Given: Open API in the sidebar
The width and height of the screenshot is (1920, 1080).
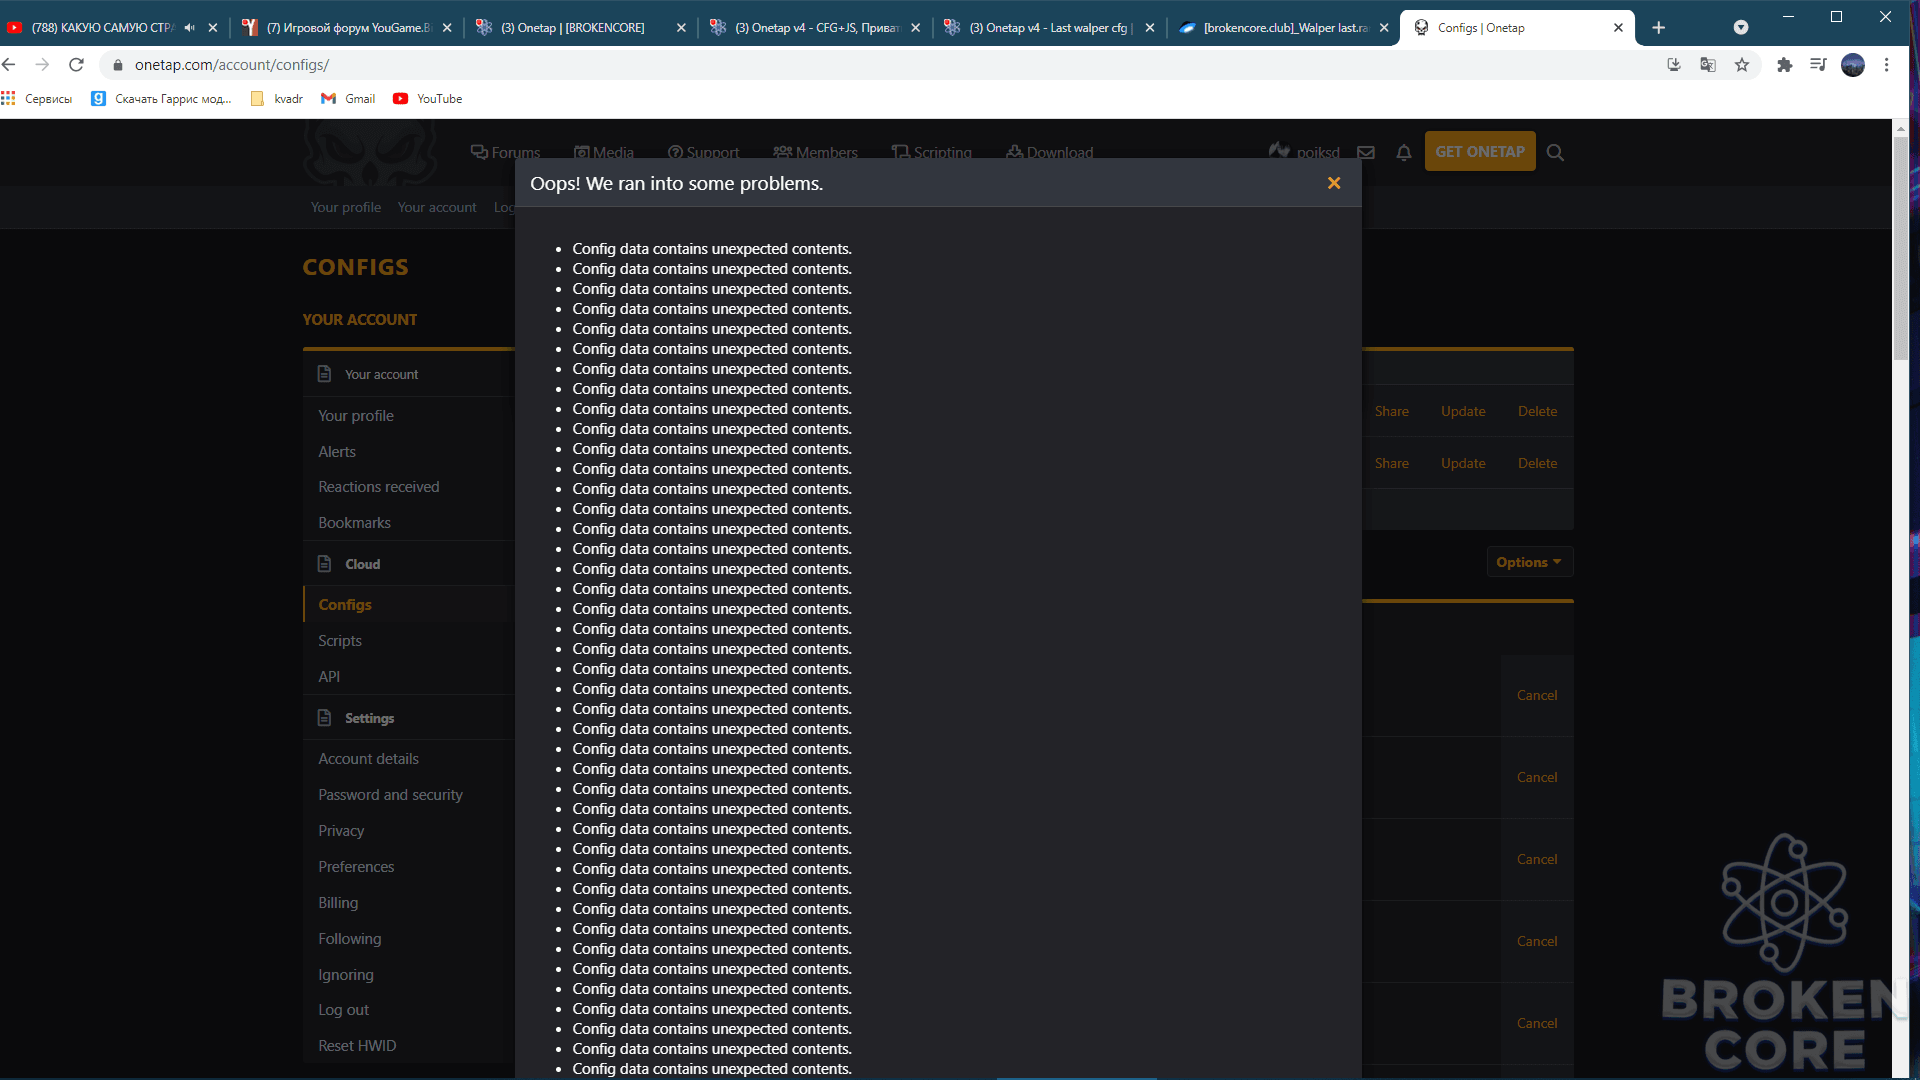Looking at the screenshot, I should pyautogui.click(x=329, y=677).
